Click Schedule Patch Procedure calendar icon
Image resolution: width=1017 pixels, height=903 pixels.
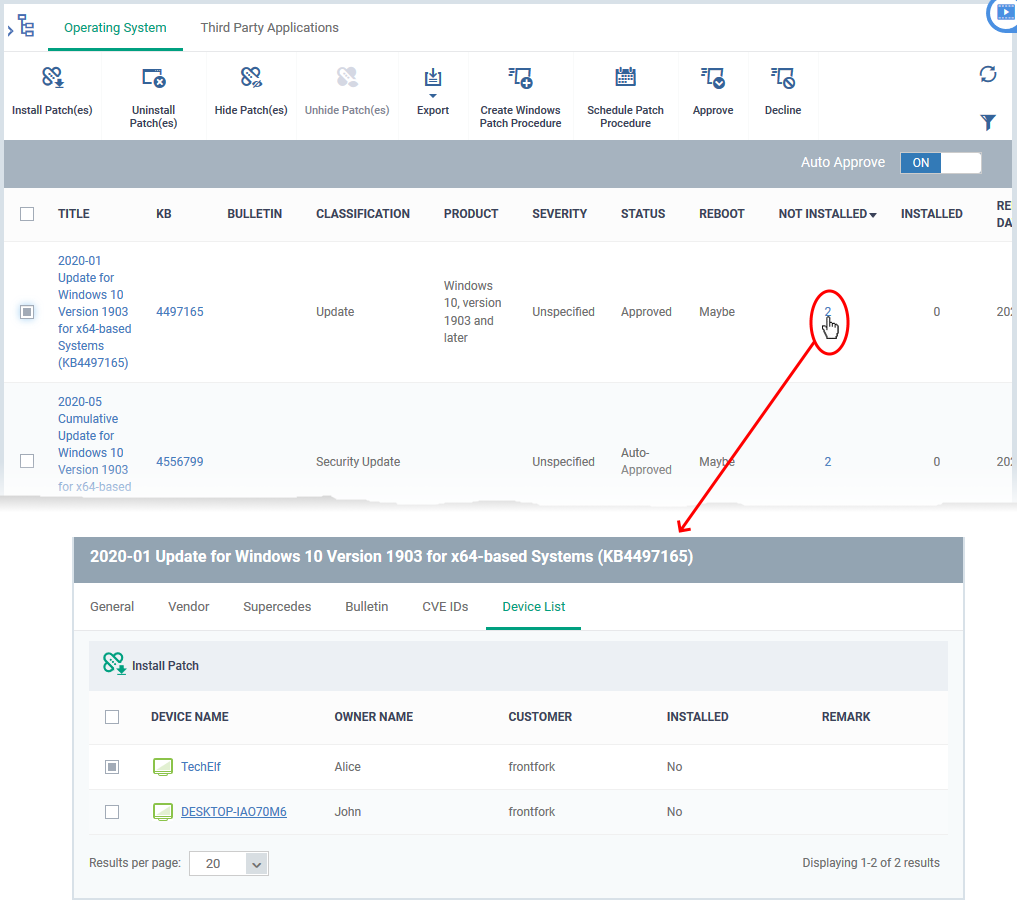(x=625, y=77)
